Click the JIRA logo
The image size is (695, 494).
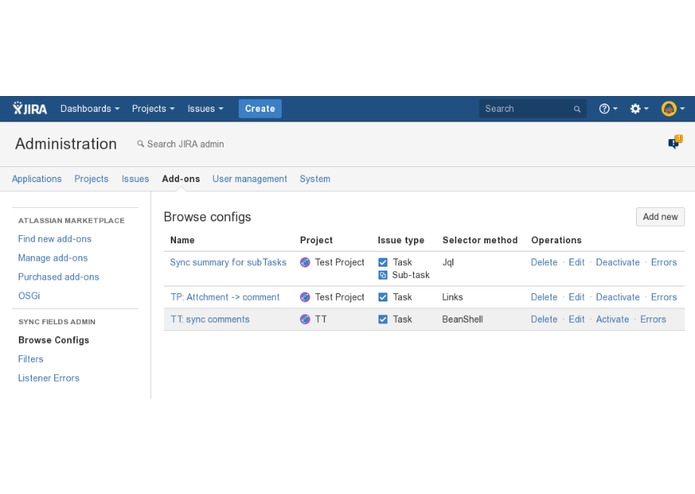(x=30, y=109)
